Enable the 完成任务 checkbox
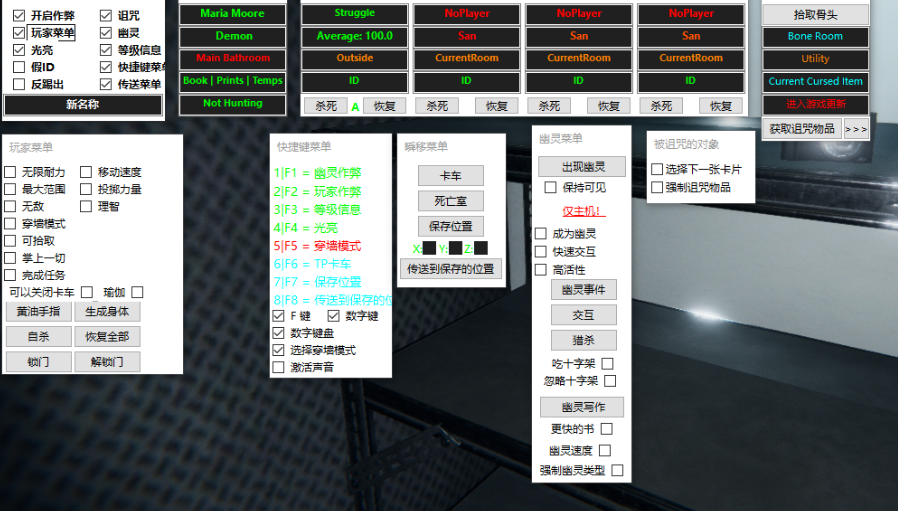This screenshot has height=511, width=898. (x=10, y=275)
